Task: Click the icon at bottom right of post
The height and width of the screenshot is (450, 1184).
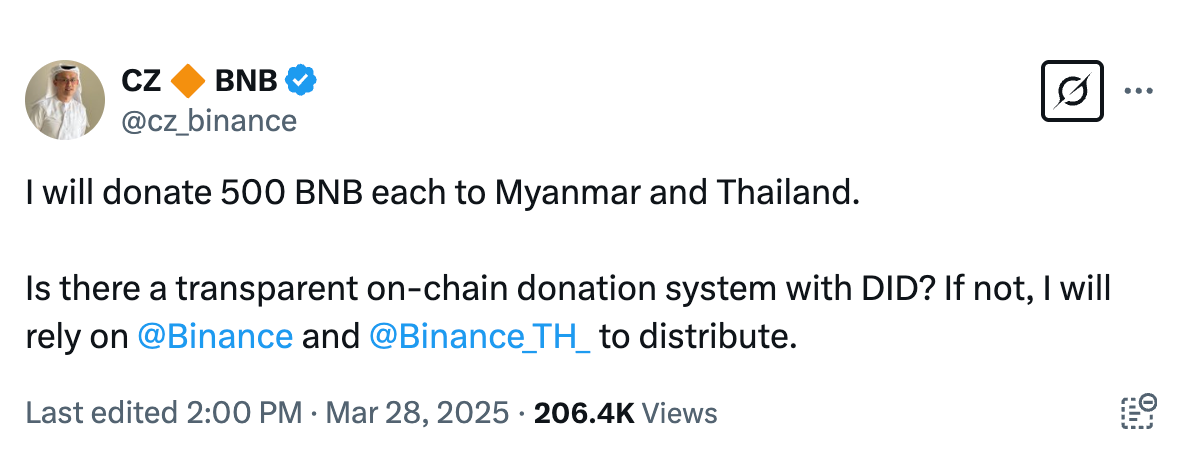Action: [x=1139, y=411]
